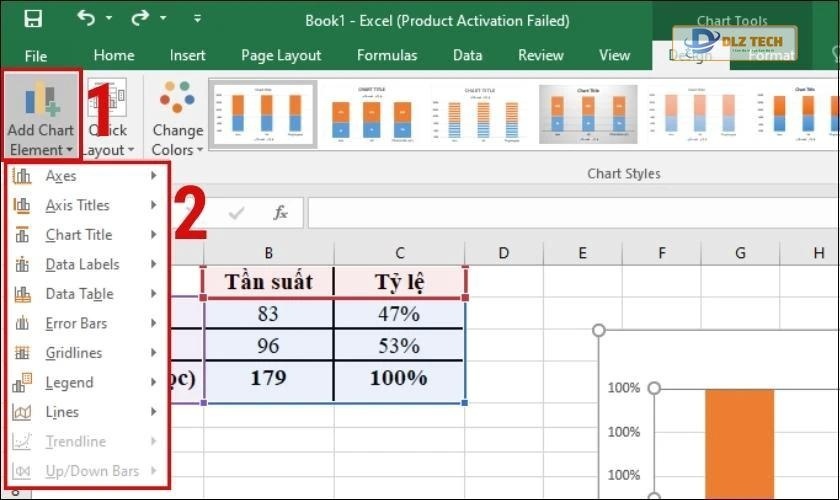Image resolution: width=840 pixels, height=500 pixels.
Task: Click the Axes icon in menu
Action: point(22,176)
